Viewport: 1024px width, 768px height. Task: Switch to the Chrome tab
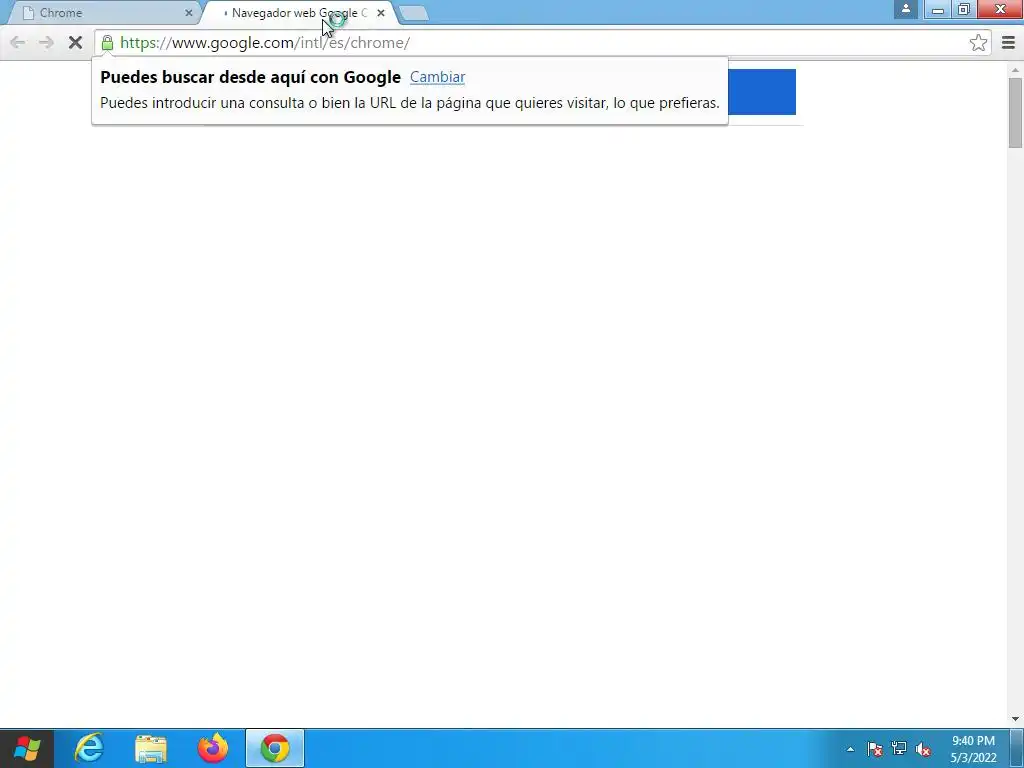pyautogui.click(x=104, y=12)
